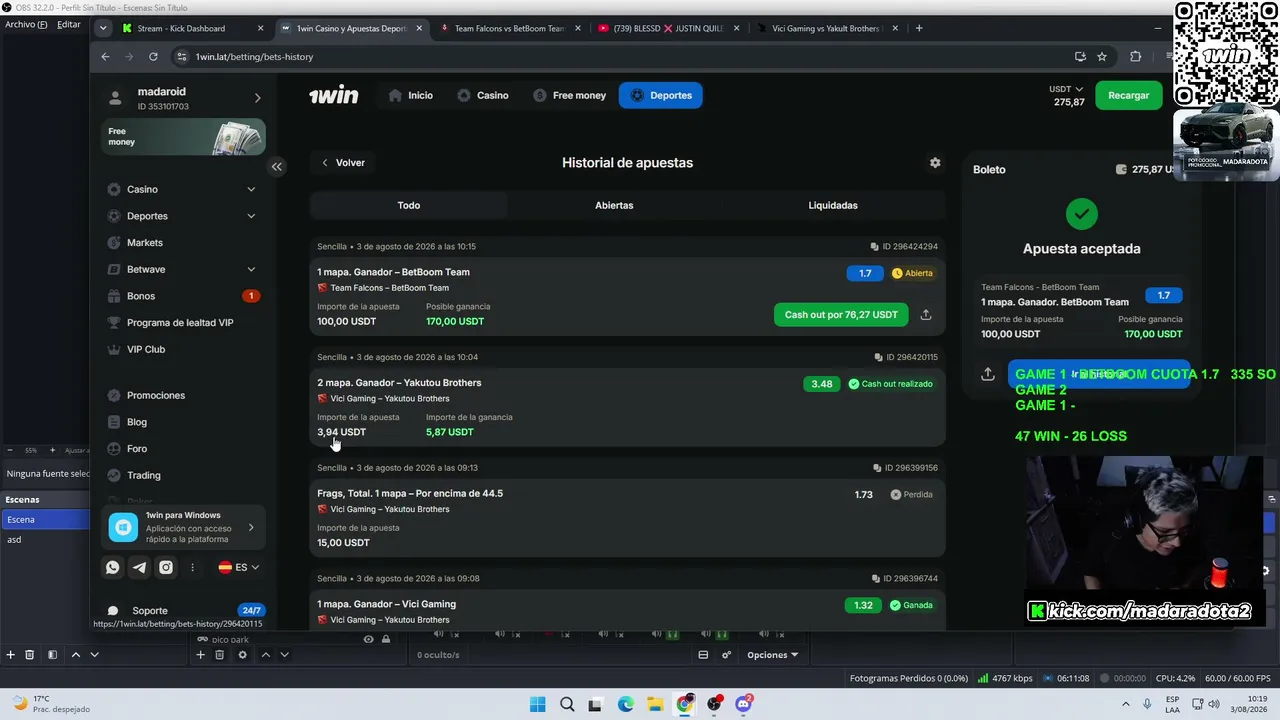Open OBS Archivo menu
The height and width of the screenshot is (720, 1280).
point(26,24)
